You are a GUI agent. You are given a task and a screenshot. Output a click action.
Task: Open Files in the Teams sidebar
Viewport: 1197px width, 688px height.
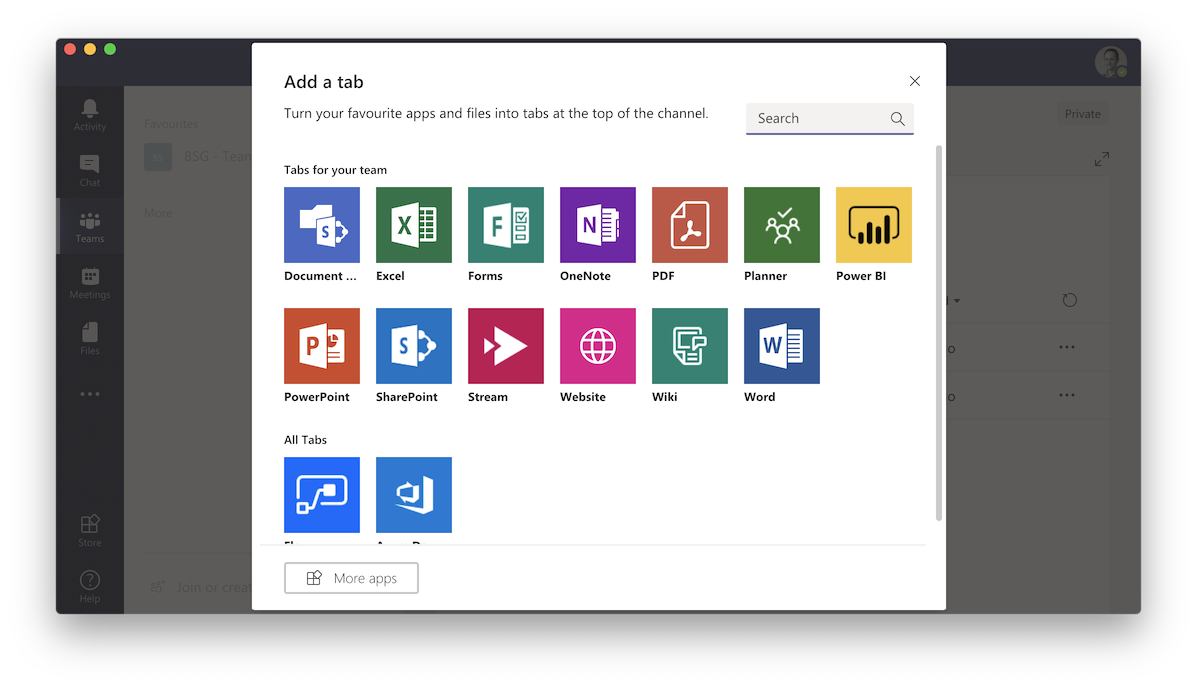click(x=90, y=339)
